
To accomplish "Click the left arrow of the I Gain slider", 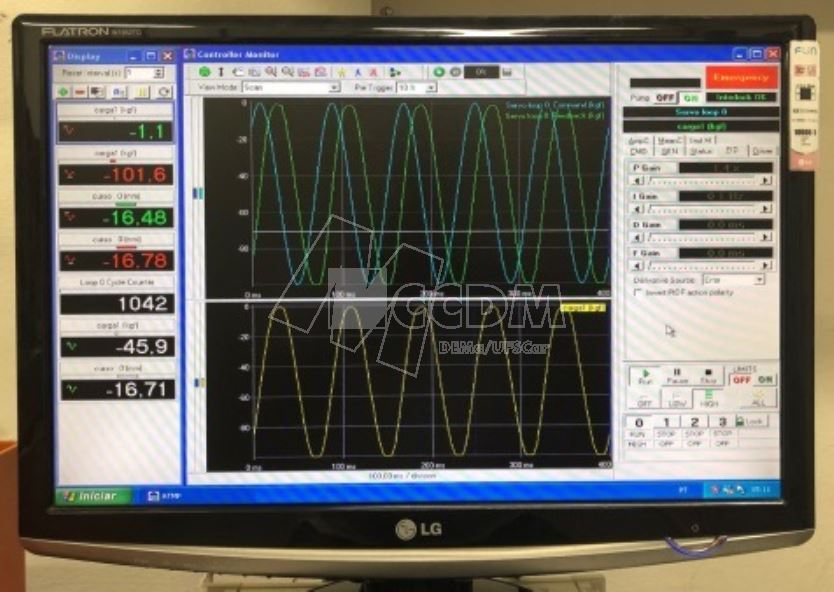I will coord(637,209).
